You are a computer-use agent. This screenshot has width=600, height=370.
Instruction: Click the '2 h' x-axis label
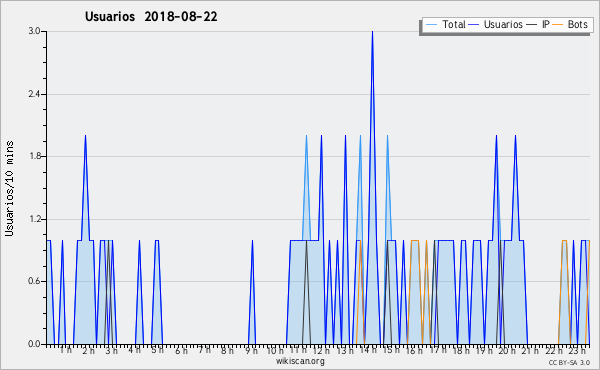[x=88, y=351]
